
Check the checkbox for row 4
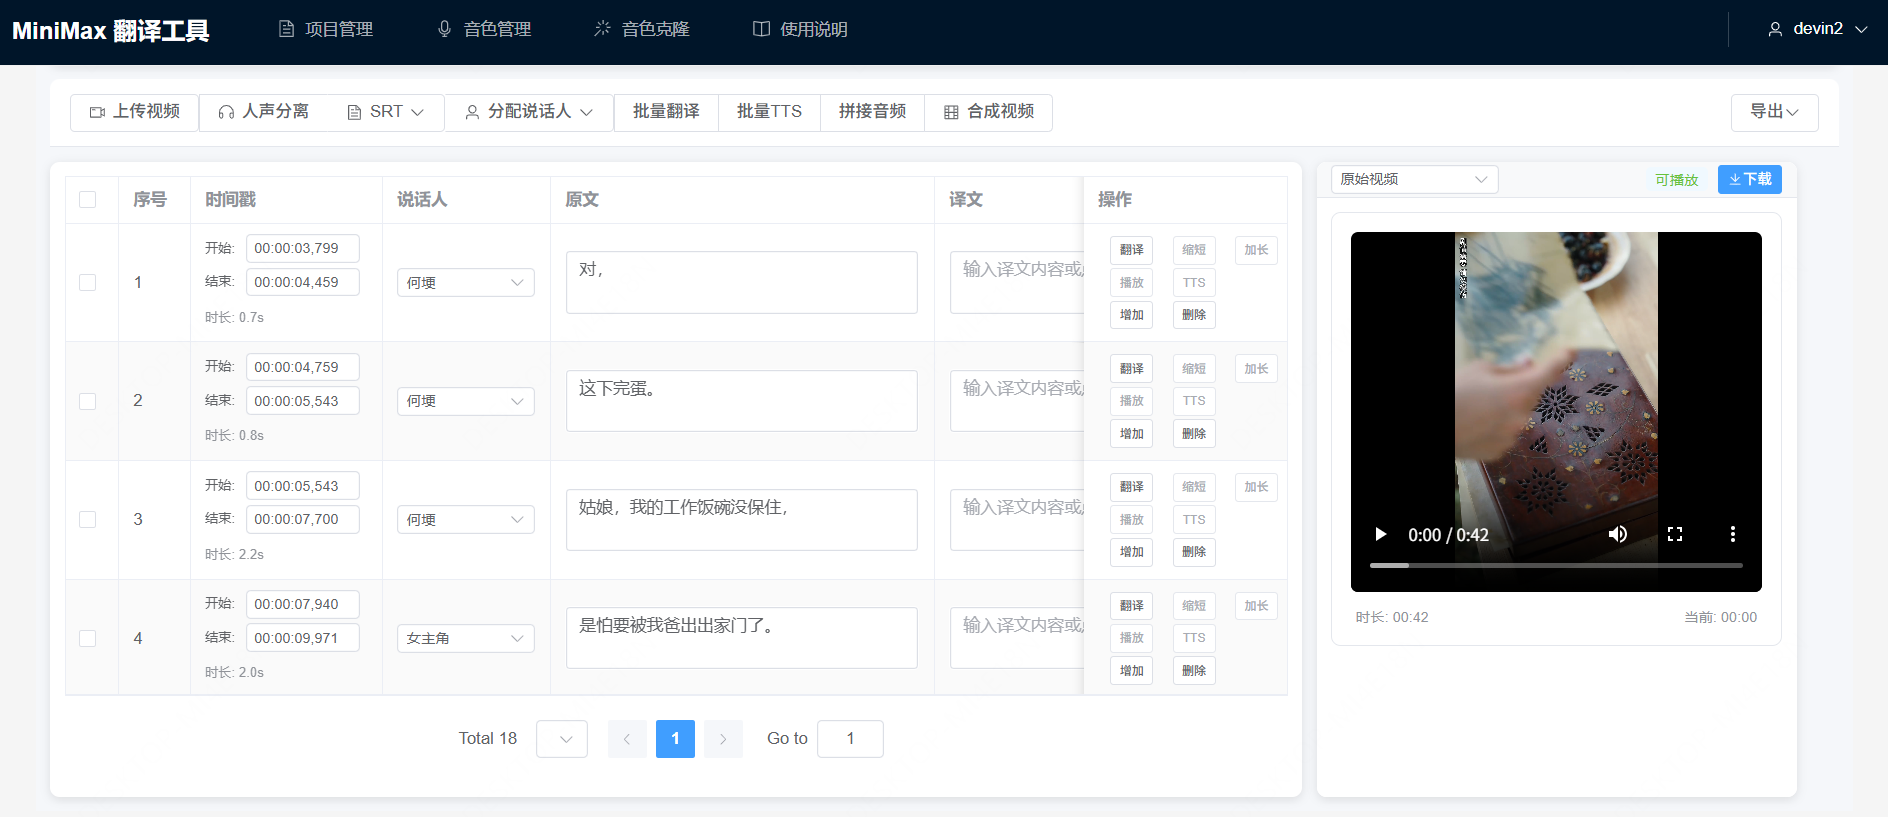click(x=88, y=638)
